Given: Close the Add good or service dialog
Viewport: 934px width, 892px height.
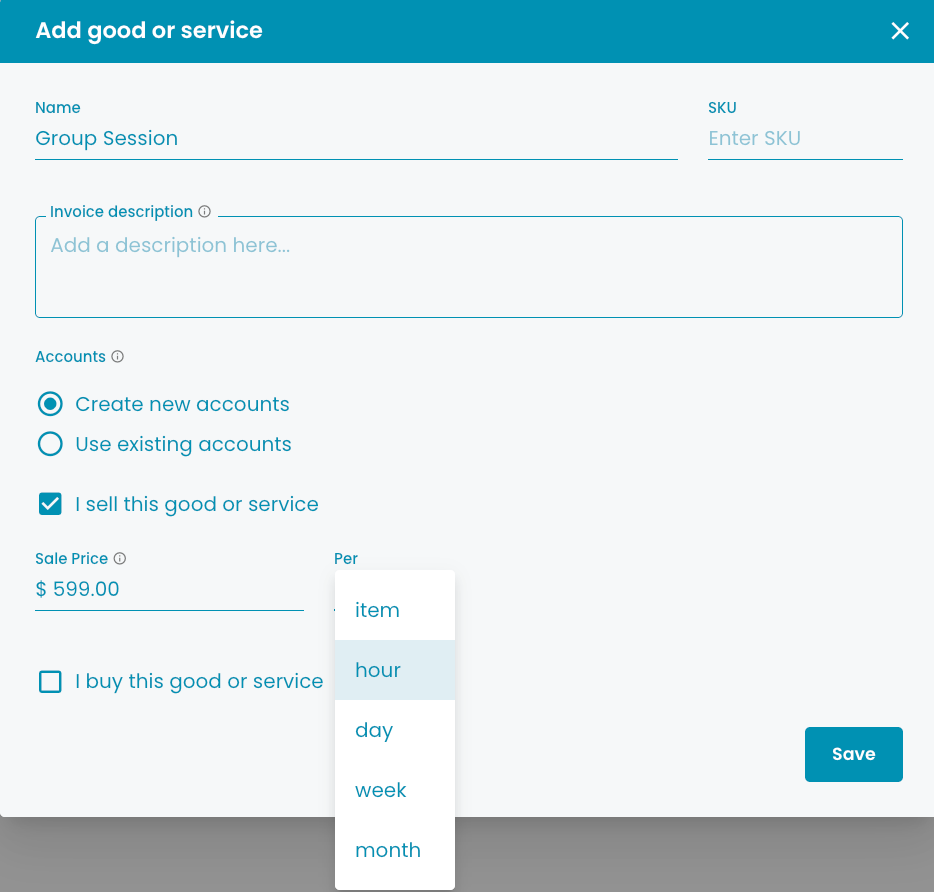Looking at the screenshot, I should [899, 30].
